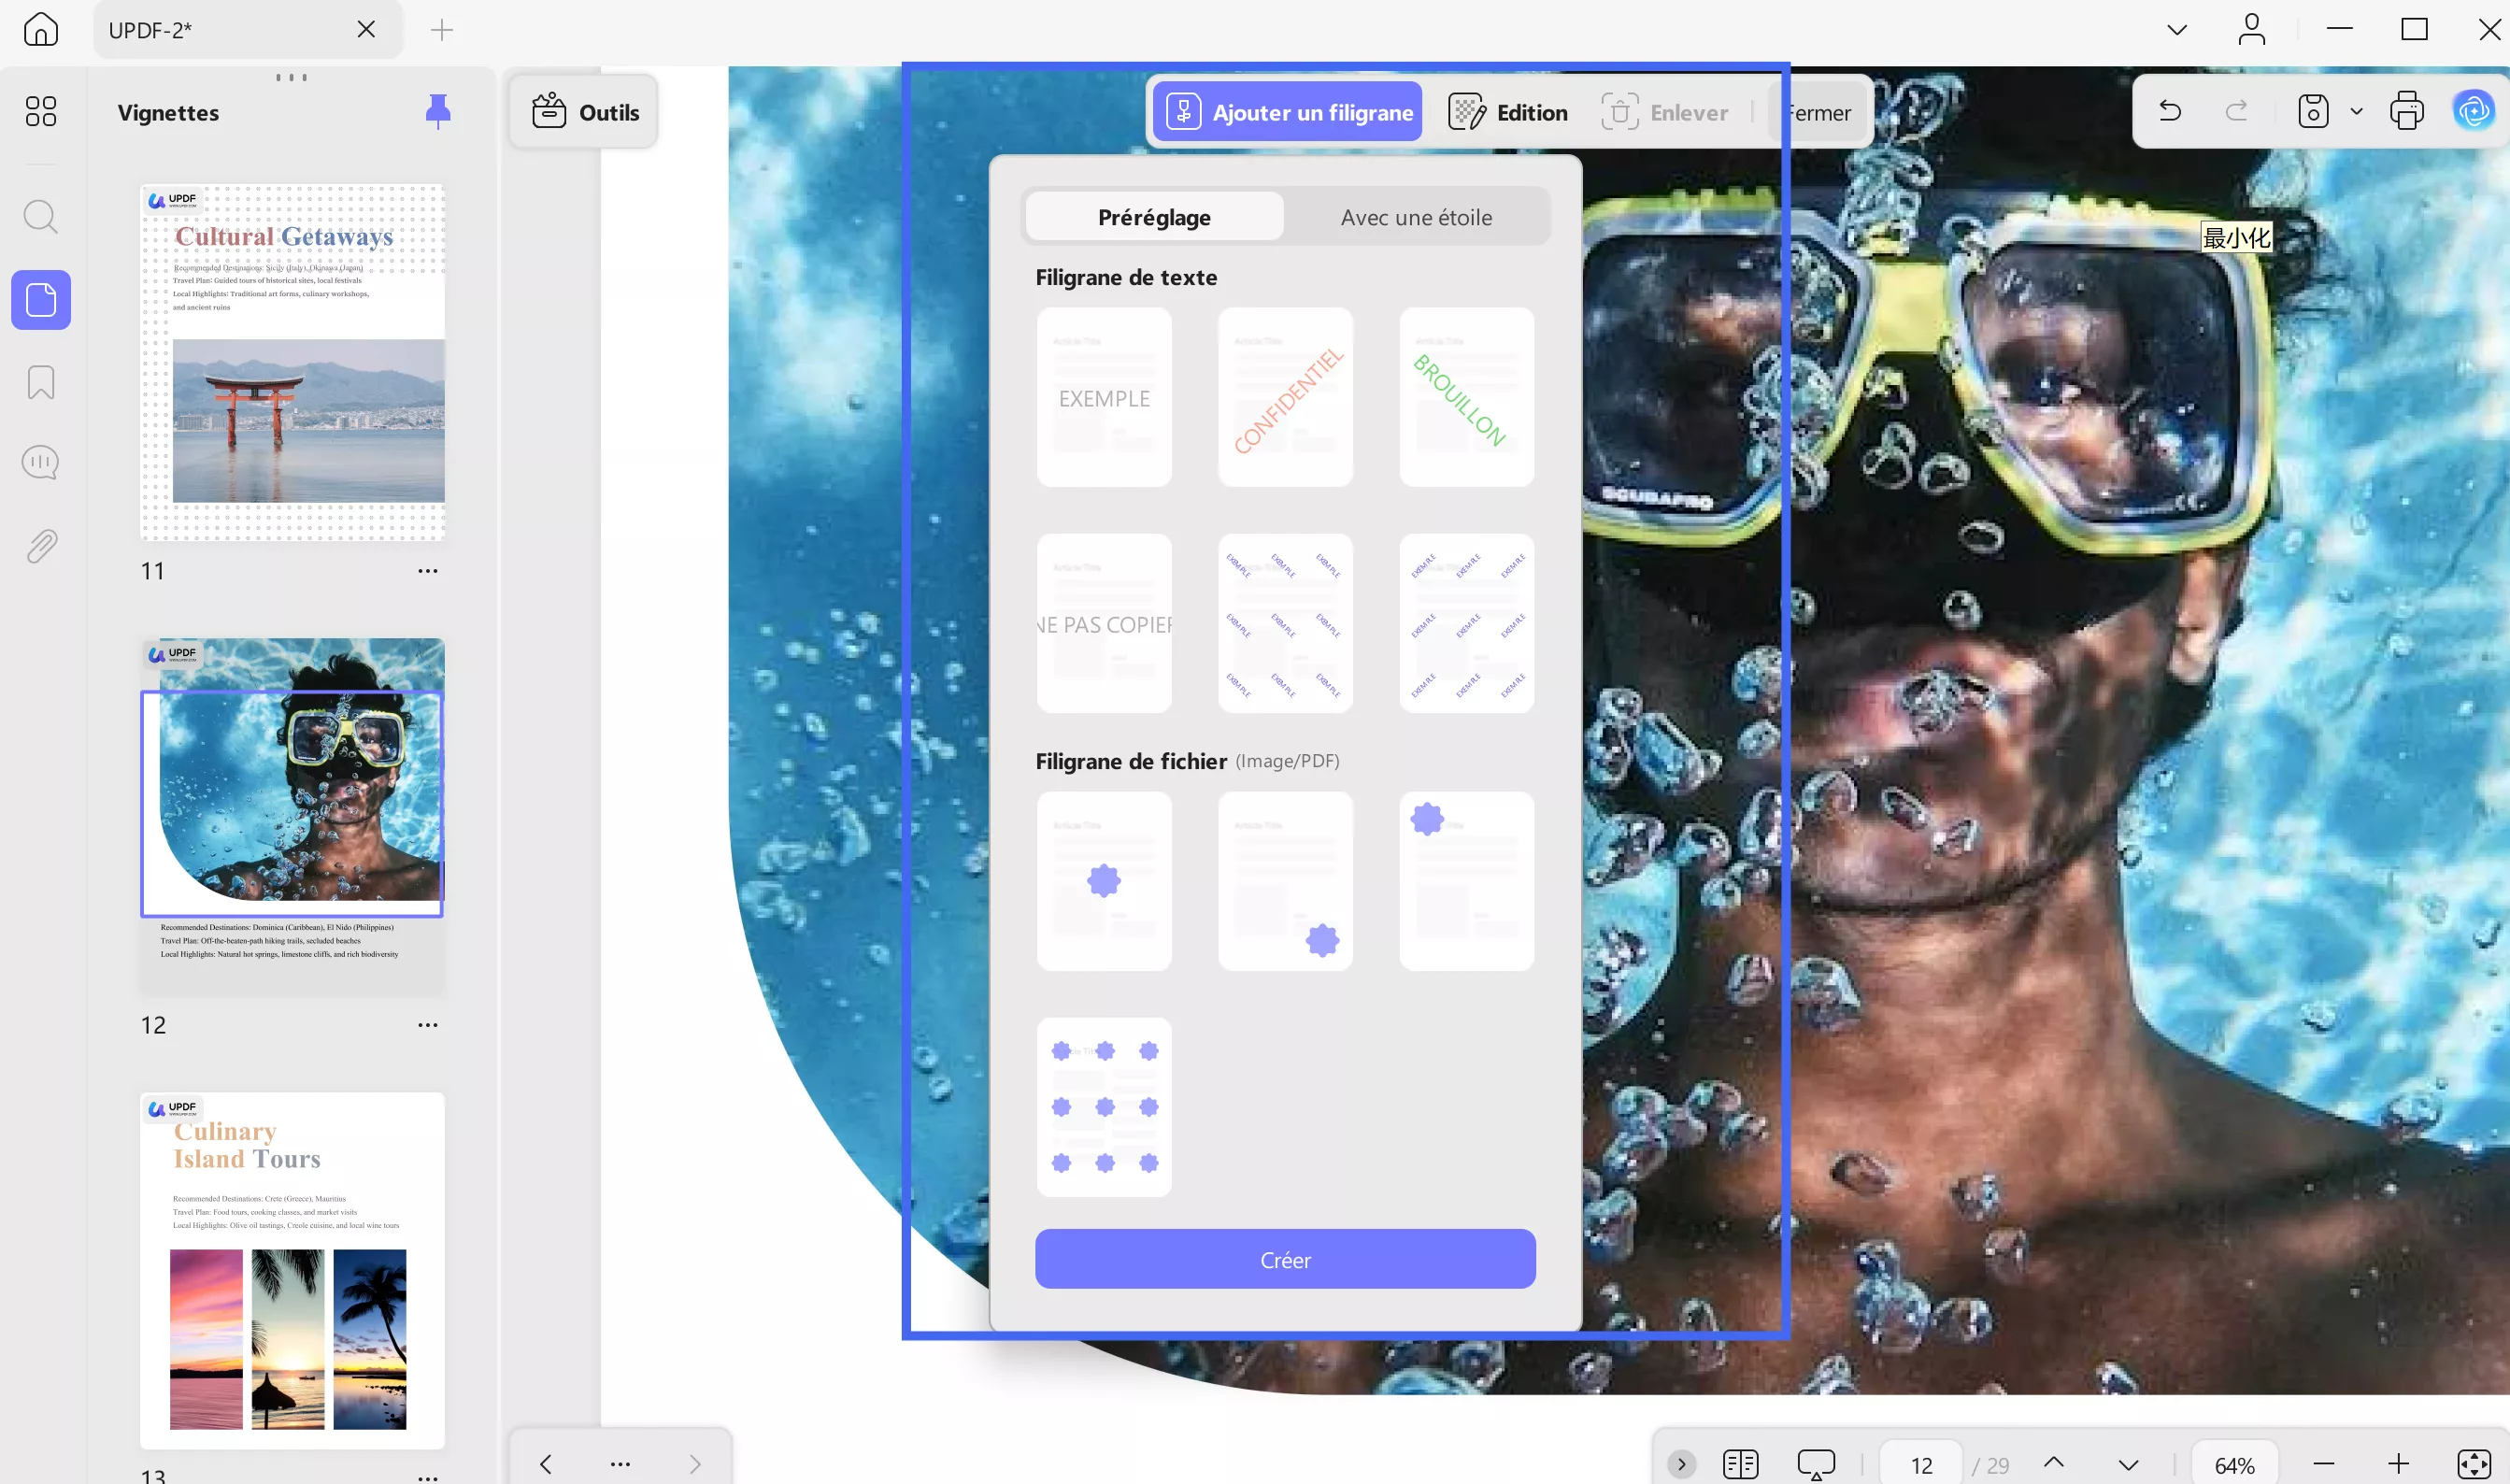The height and width of the screenshot is (1484, 2510).
Task: Pick the CONFIDENTIEL watermark preset
Action: [1285, 397]
